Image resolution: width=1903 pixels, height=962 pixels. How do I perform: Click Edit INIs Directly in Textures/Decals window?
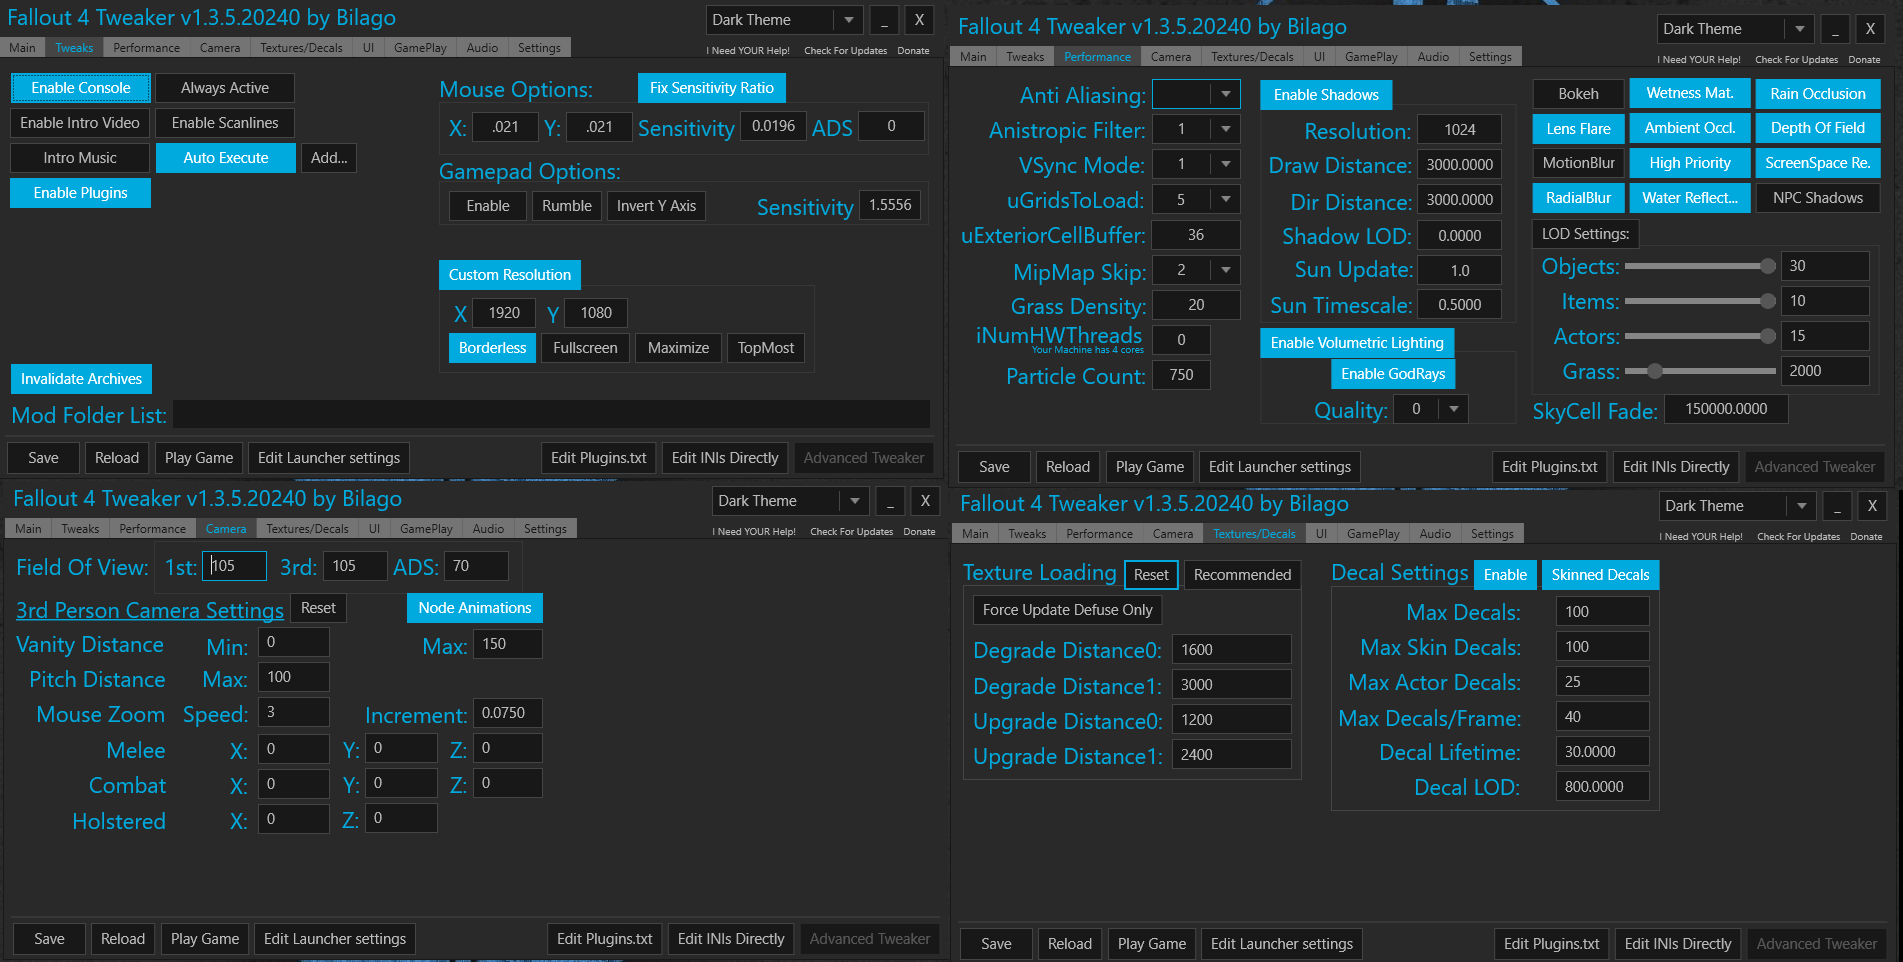[x=1678, y=944]
